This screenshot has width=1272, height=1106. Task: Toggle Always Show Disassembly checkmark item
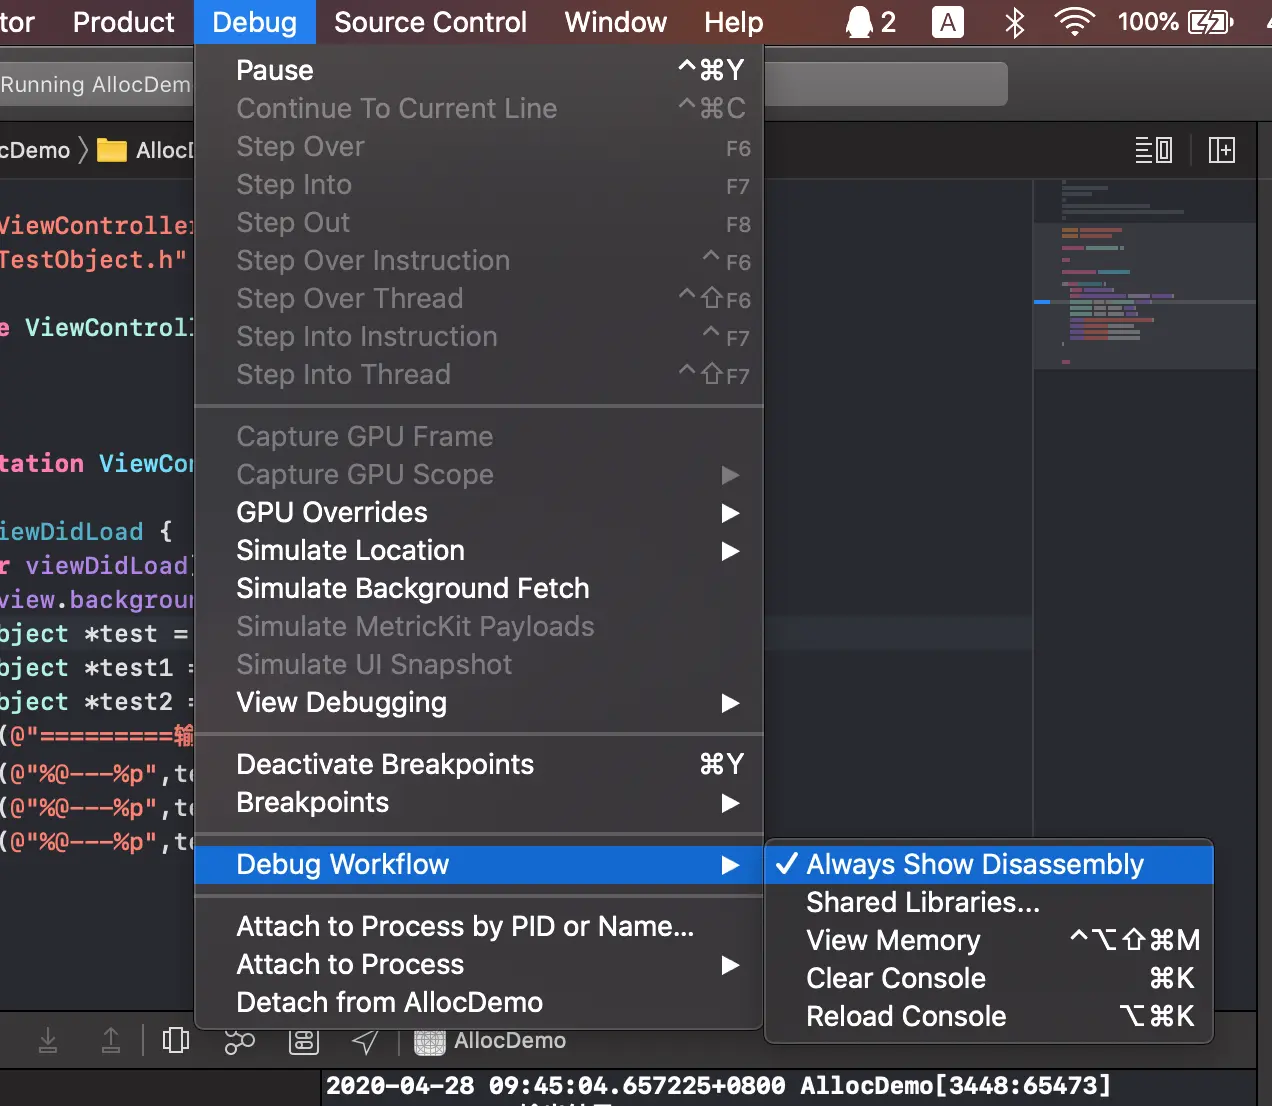[x=989, y=864]
